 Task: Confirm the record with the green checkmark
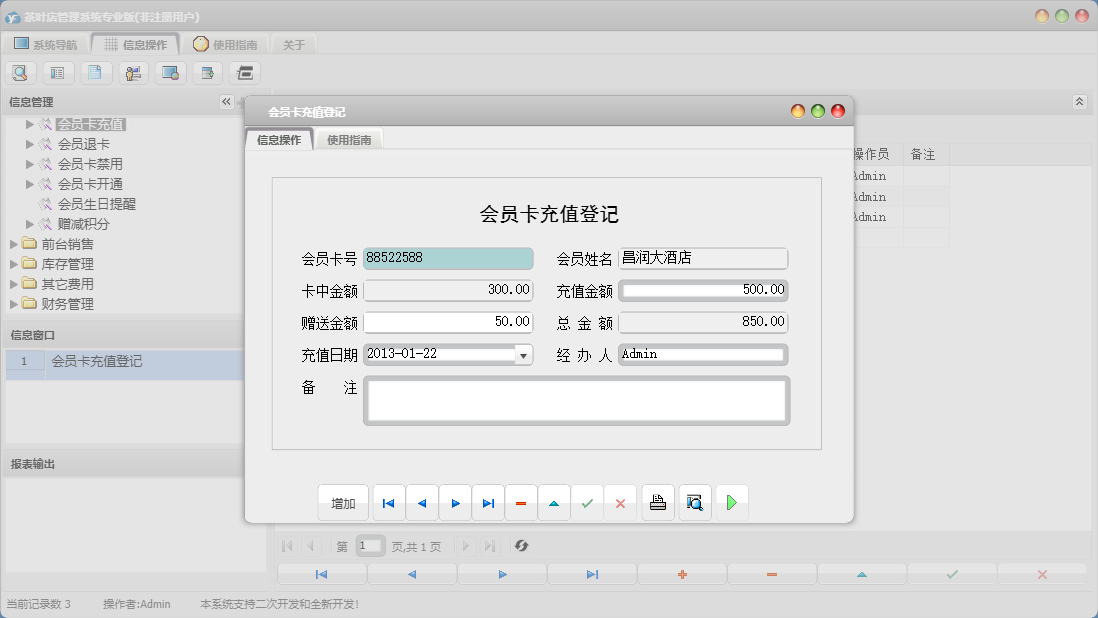[x=587, y=502]
